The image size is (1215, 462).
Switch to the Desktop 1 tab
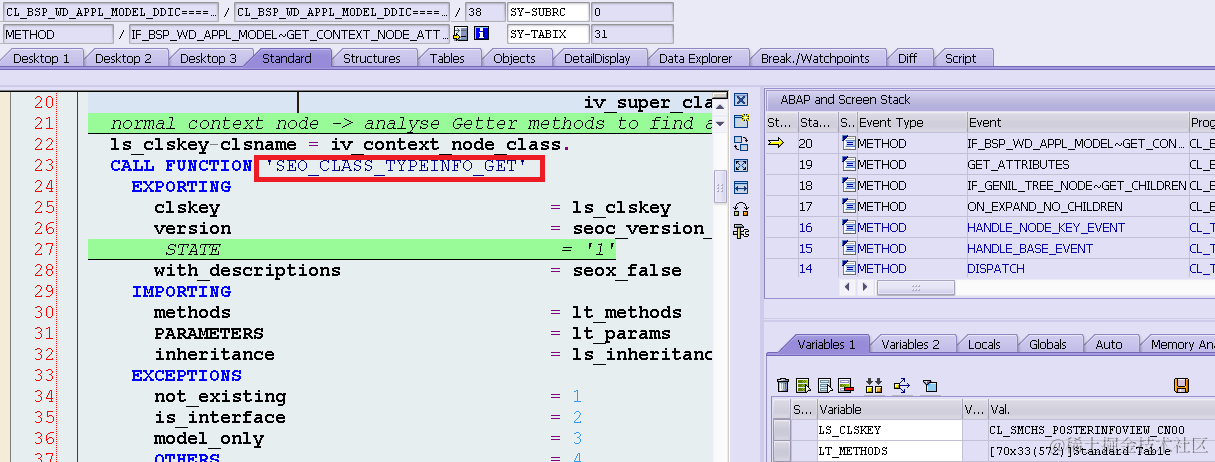(x=41, y=58)
